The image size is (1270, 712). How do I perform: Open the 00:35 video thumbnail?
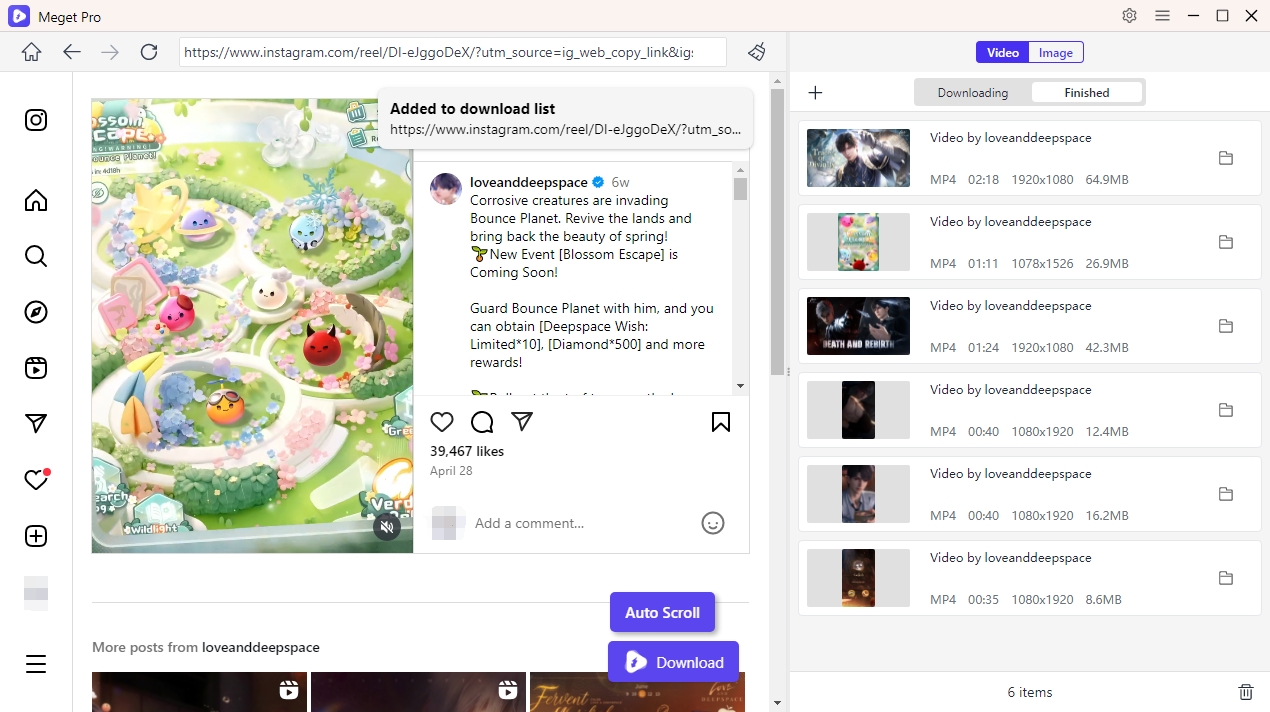[x=858, y=578]
